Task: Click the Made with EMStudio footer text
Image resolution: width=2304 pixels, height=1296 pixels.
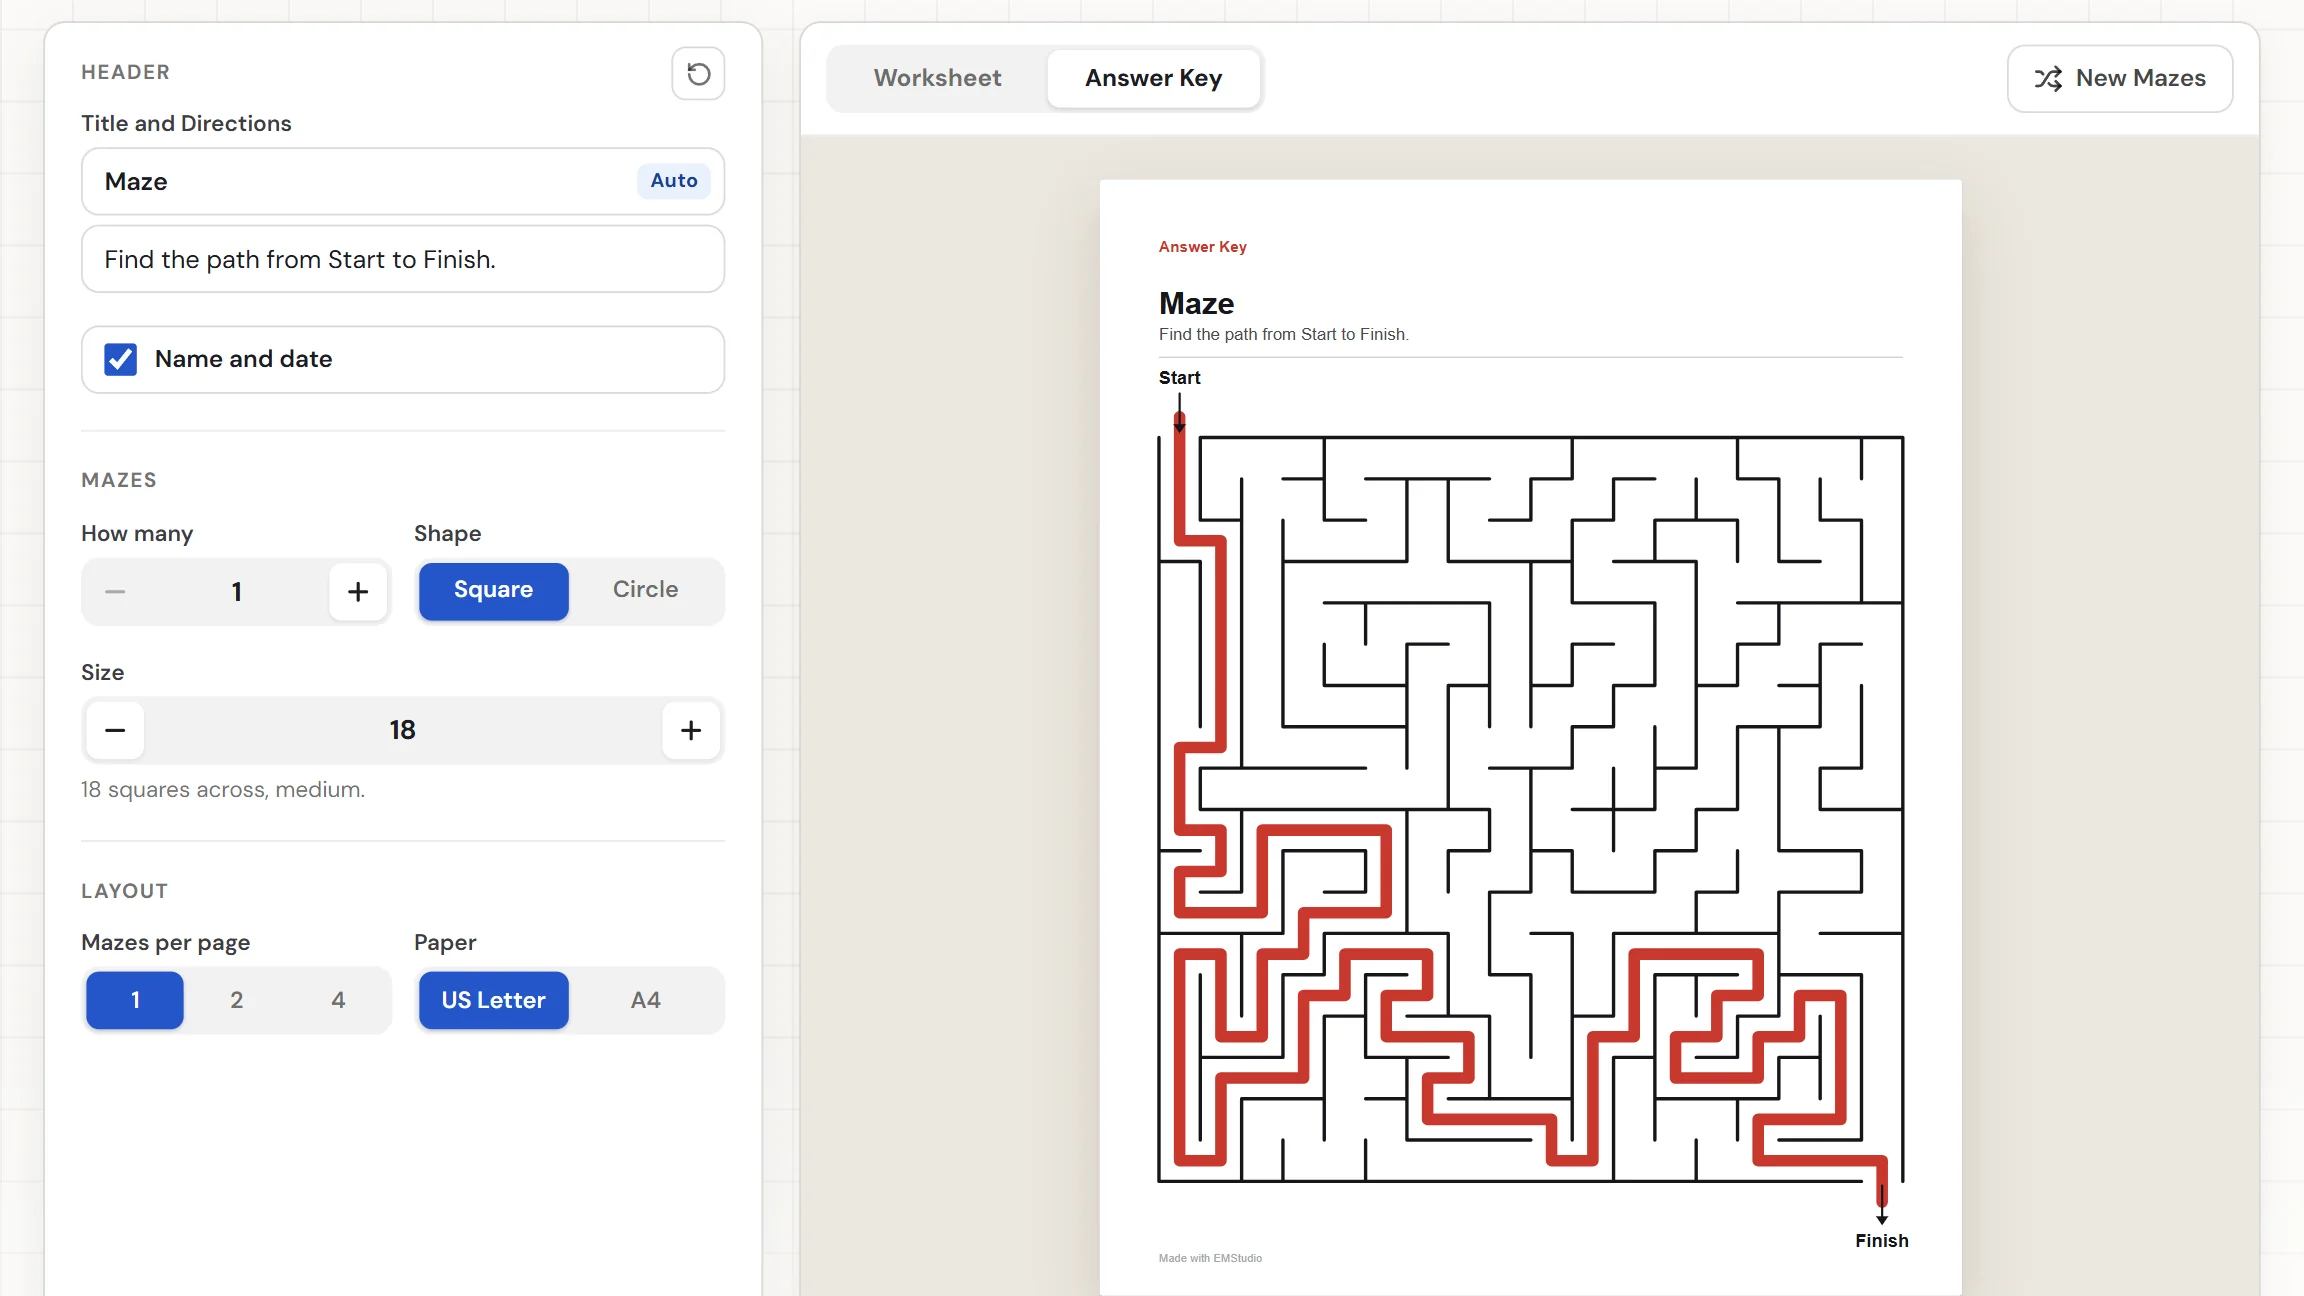Action: [x=1210, y=1259]
